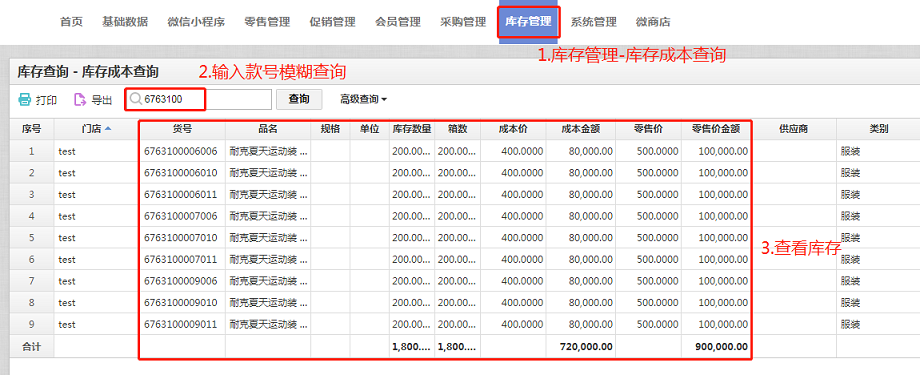Image resolution: width=920 pixels, height=375 pixels.
Task: Click product name cell in row 6763100006010
Action: (268, 173)
